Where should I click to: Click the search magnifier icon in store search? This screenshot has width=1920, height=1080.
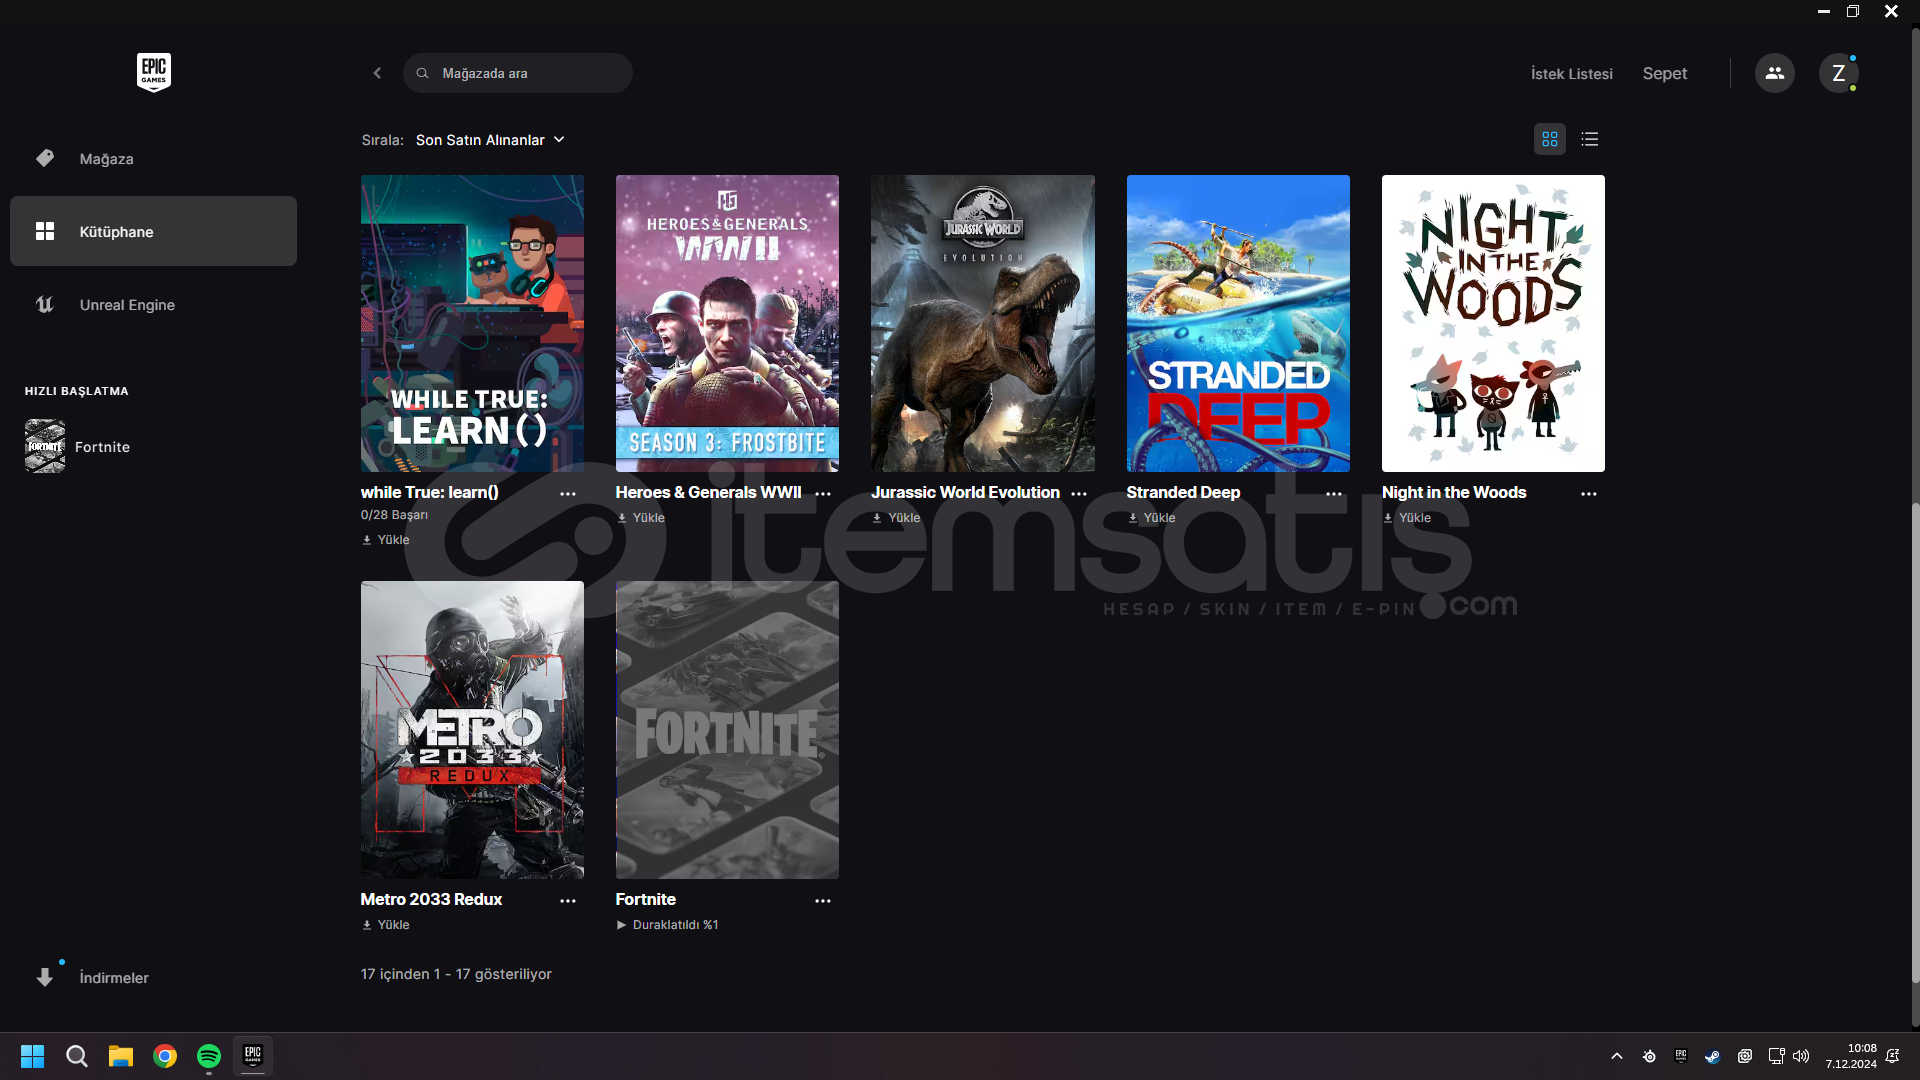tap(423, 73)
